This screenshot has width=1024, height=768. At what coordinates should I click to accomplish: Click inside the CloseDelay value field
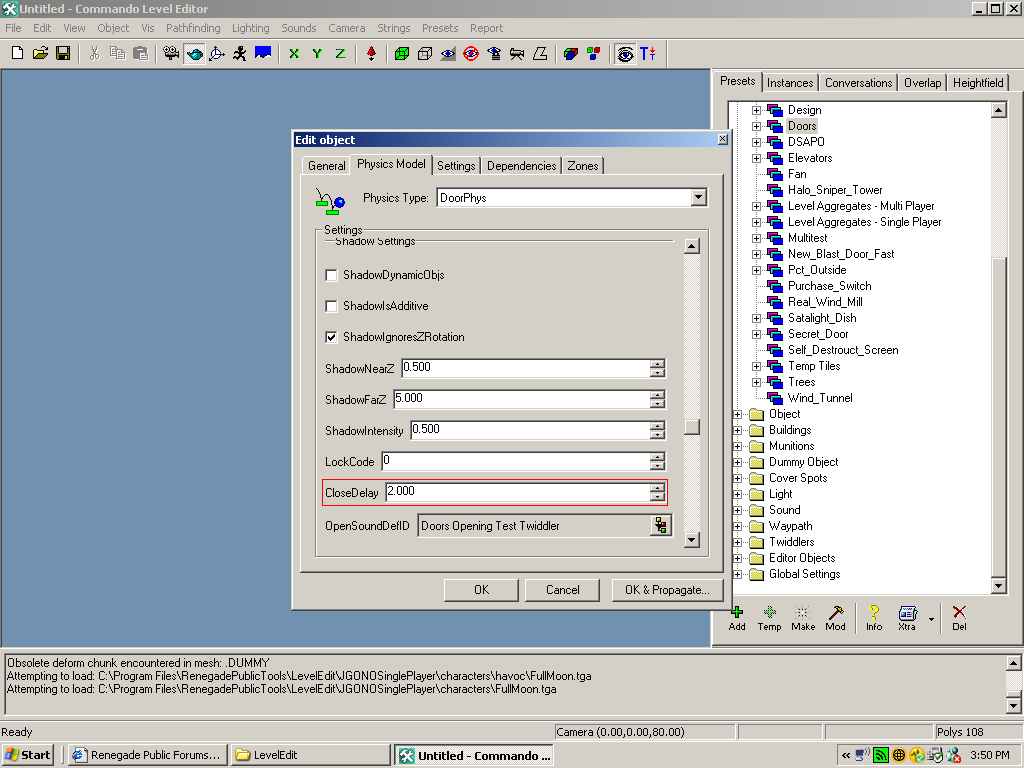pos(515,492)
